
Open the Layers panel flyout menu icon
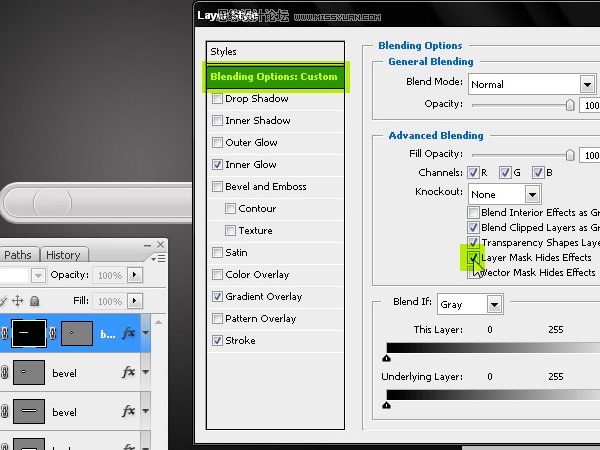[158, 259]
